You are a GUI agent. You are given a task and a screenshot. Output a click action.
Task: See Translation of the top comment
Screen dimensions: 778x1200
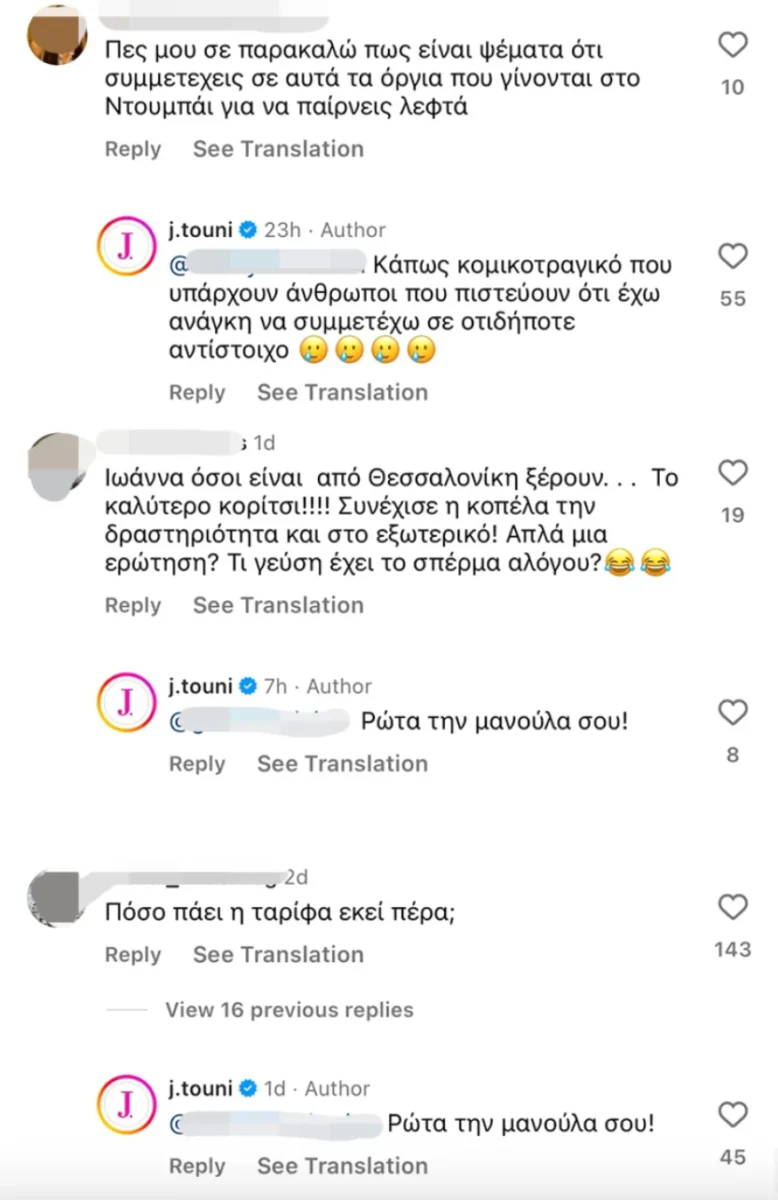(x=278, y=149)
